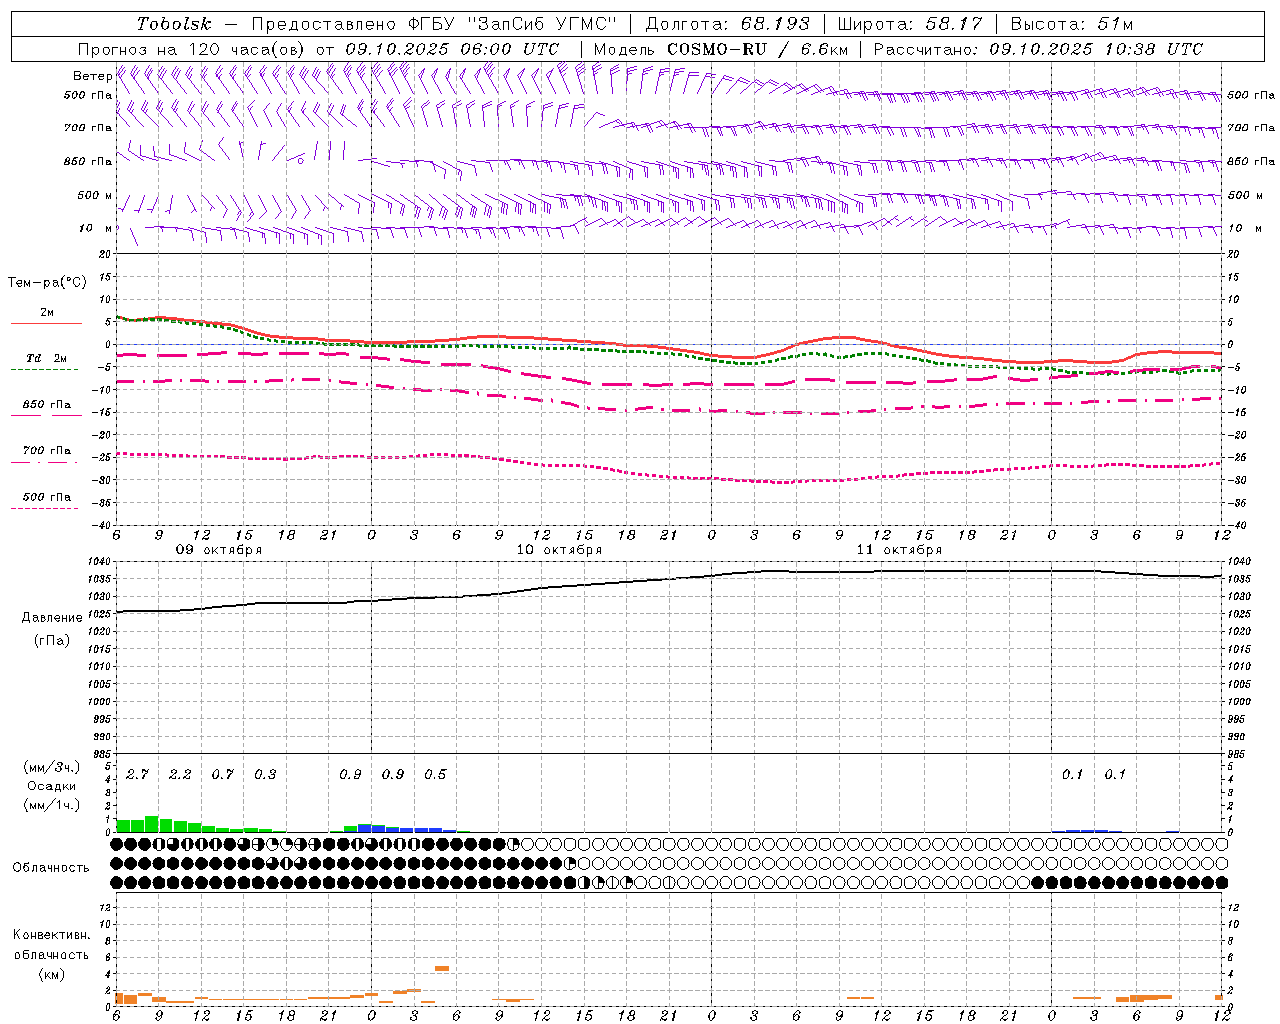This screenshot has height=1024, width=1280.
Task: Click the isolated orange convective bar near 5 km
Action: pyautogui.click(x=442, y=968)
